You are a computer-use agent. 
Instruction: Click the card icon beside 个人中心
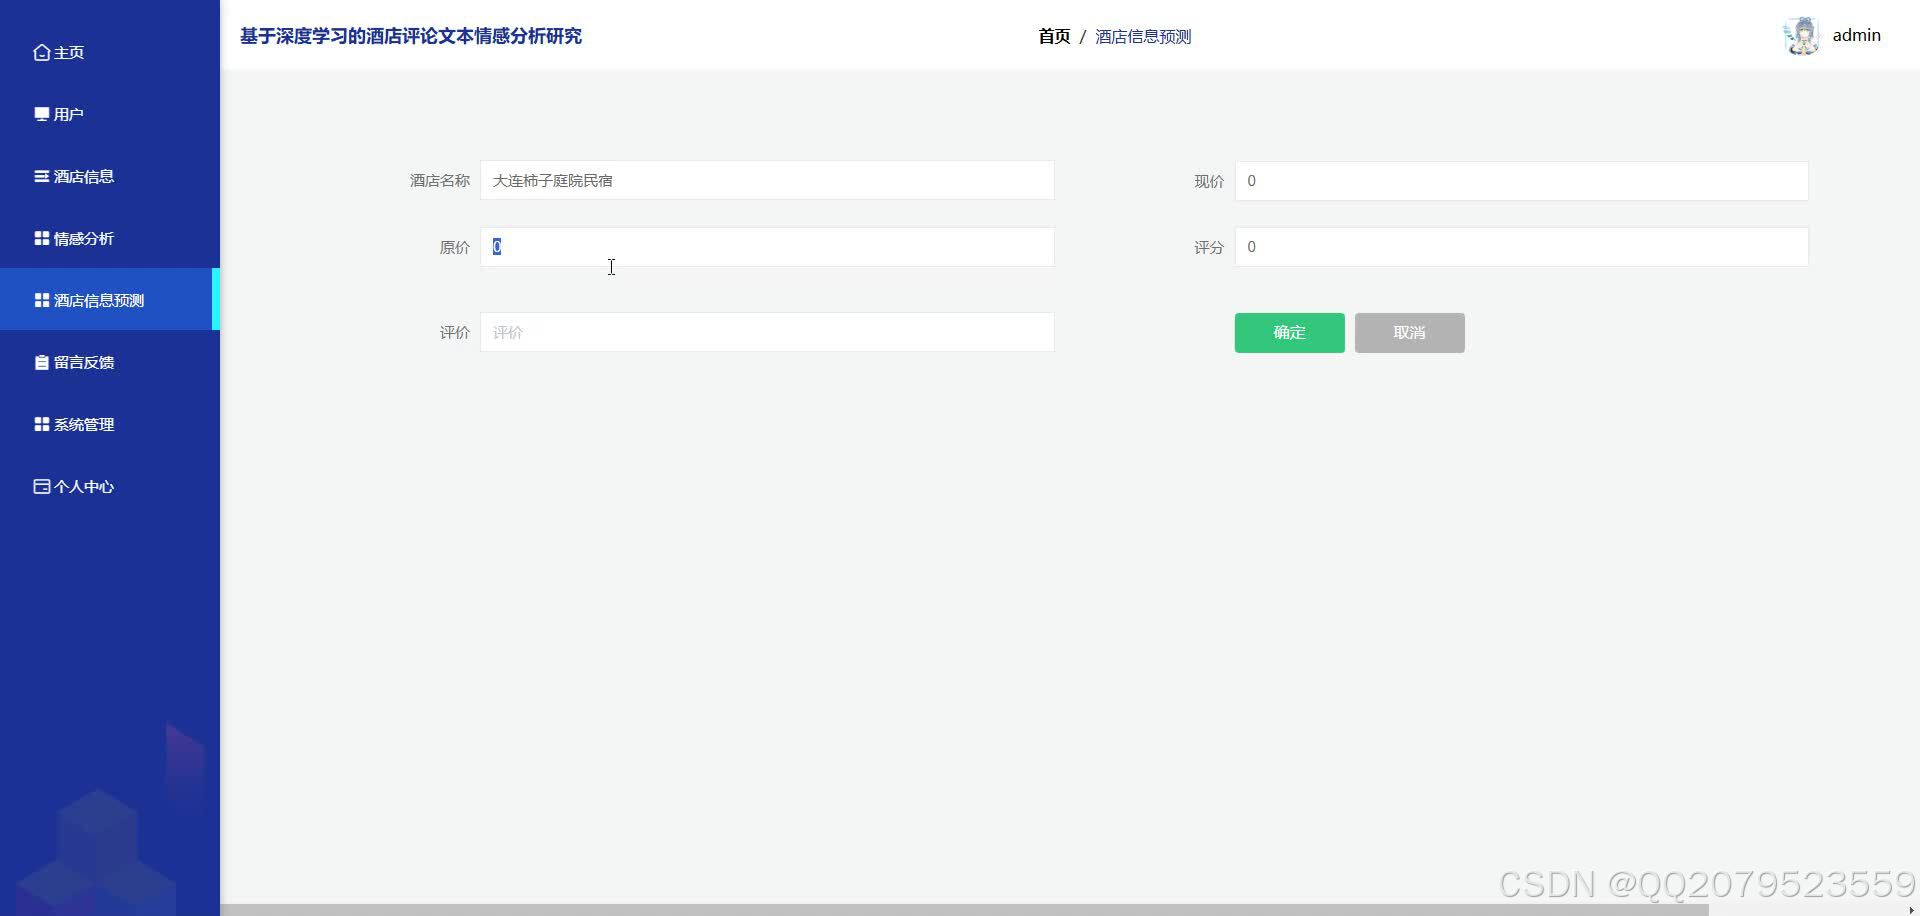(x=41, y=486)
